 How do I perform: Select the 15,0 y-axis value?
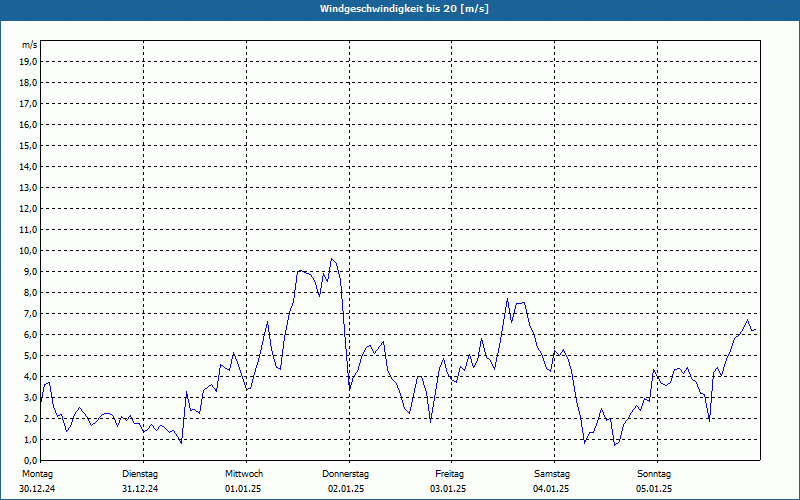click(x=28, y=145)
